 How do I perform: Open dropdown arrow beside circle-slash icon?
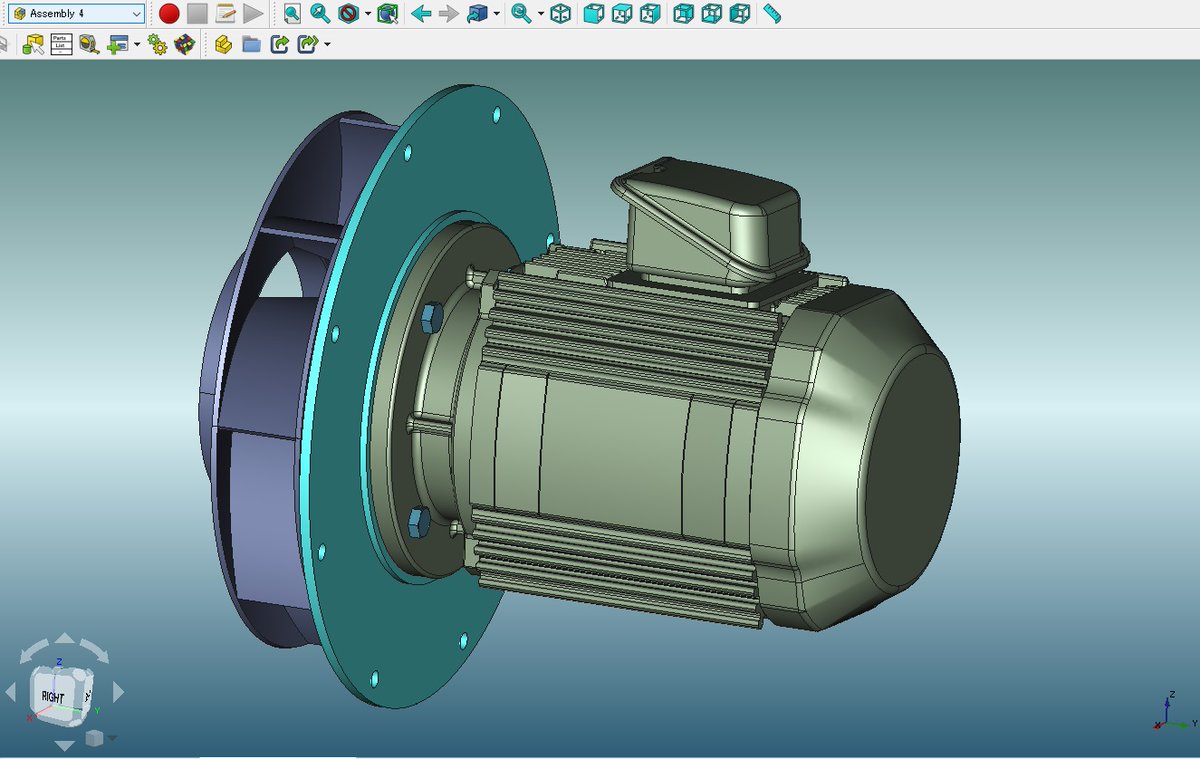click(x=368, y=15)
